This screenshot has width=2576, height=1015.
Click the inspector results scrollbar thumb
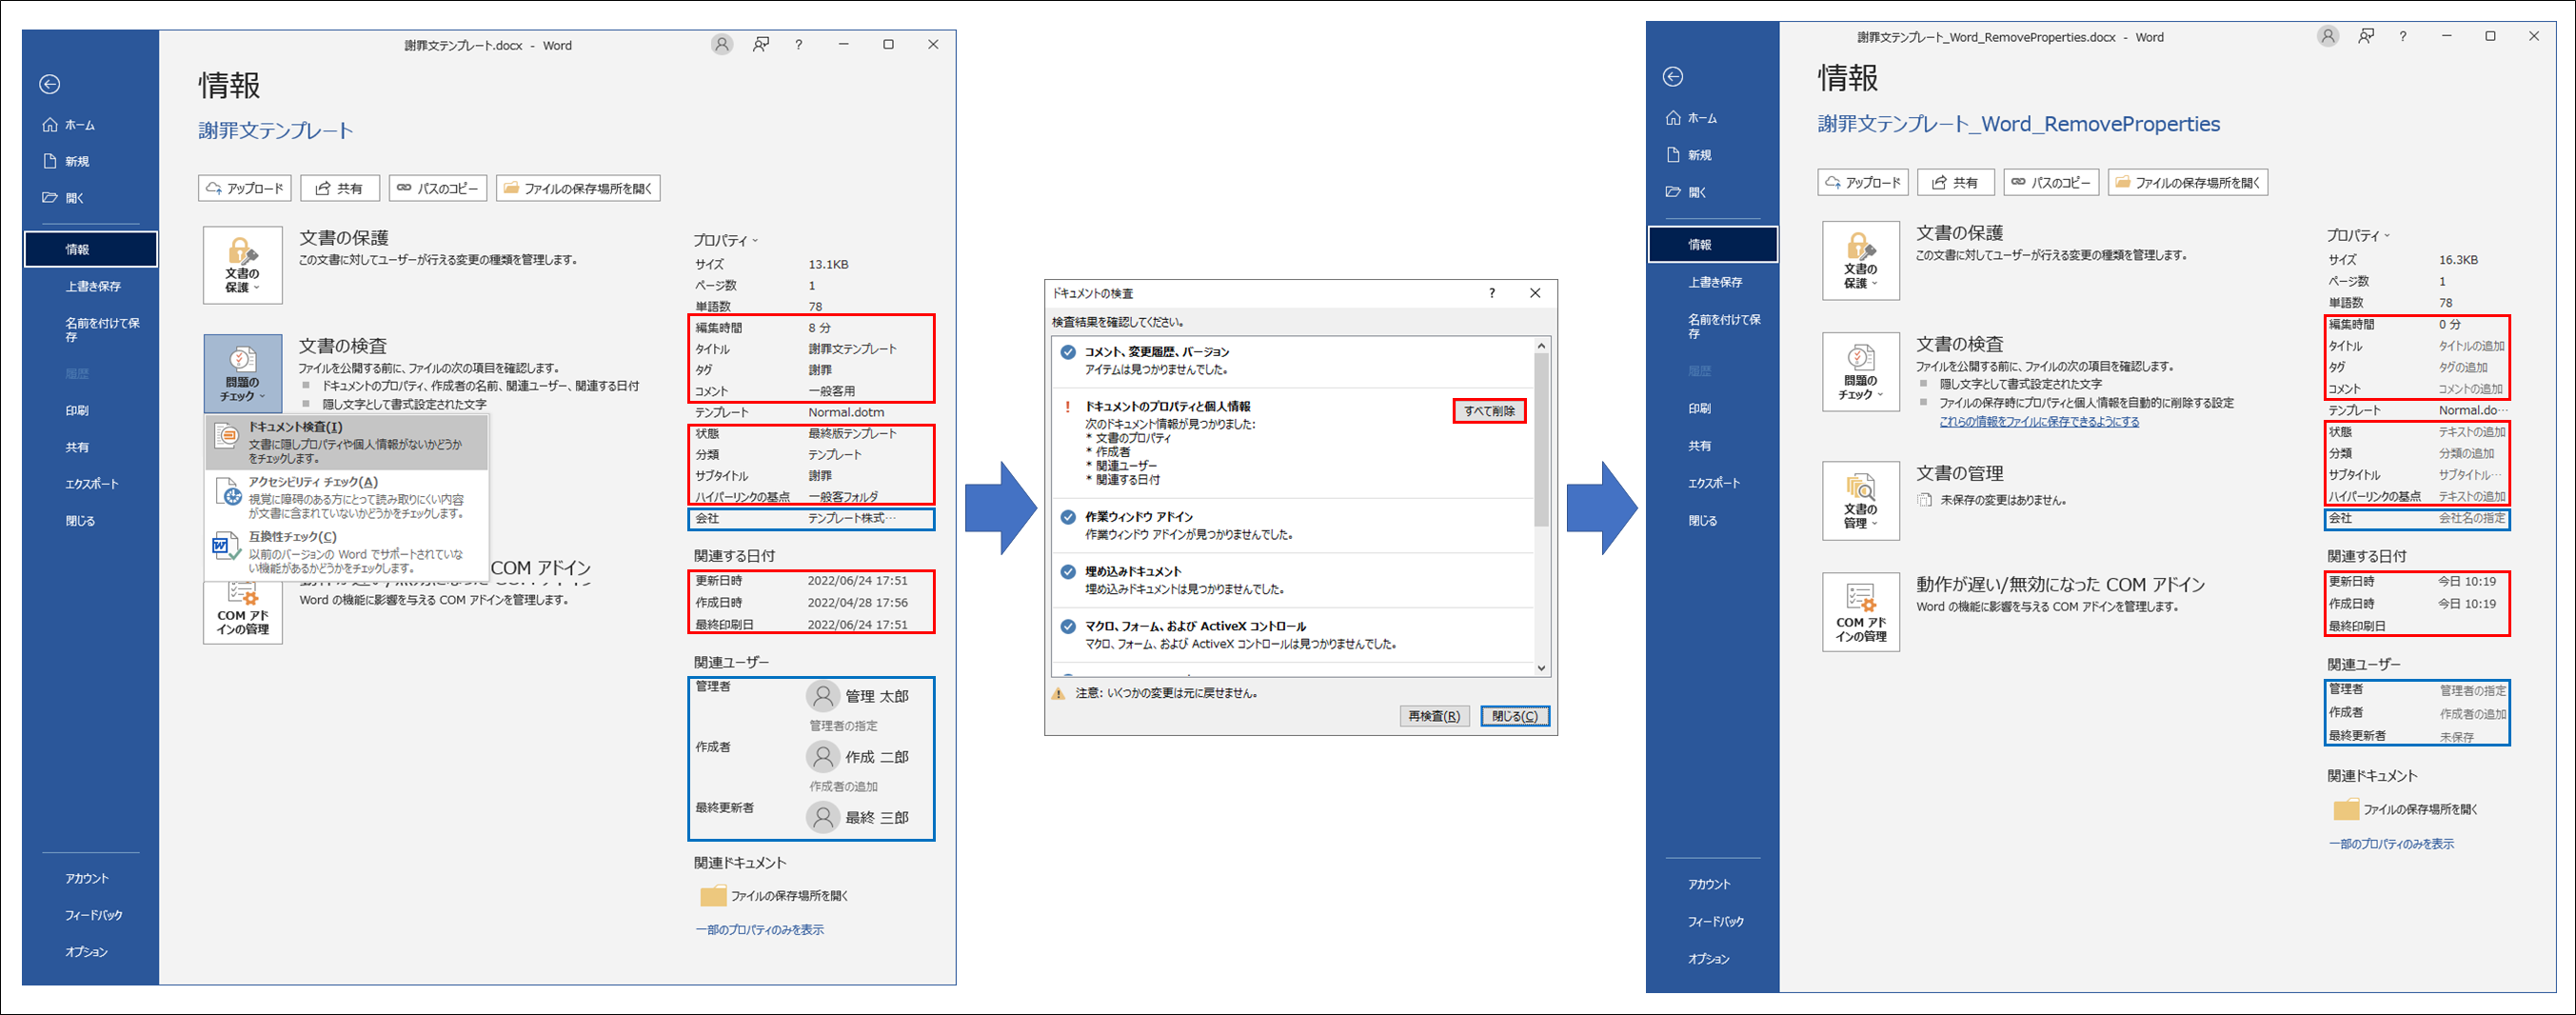click(1541, 440)
